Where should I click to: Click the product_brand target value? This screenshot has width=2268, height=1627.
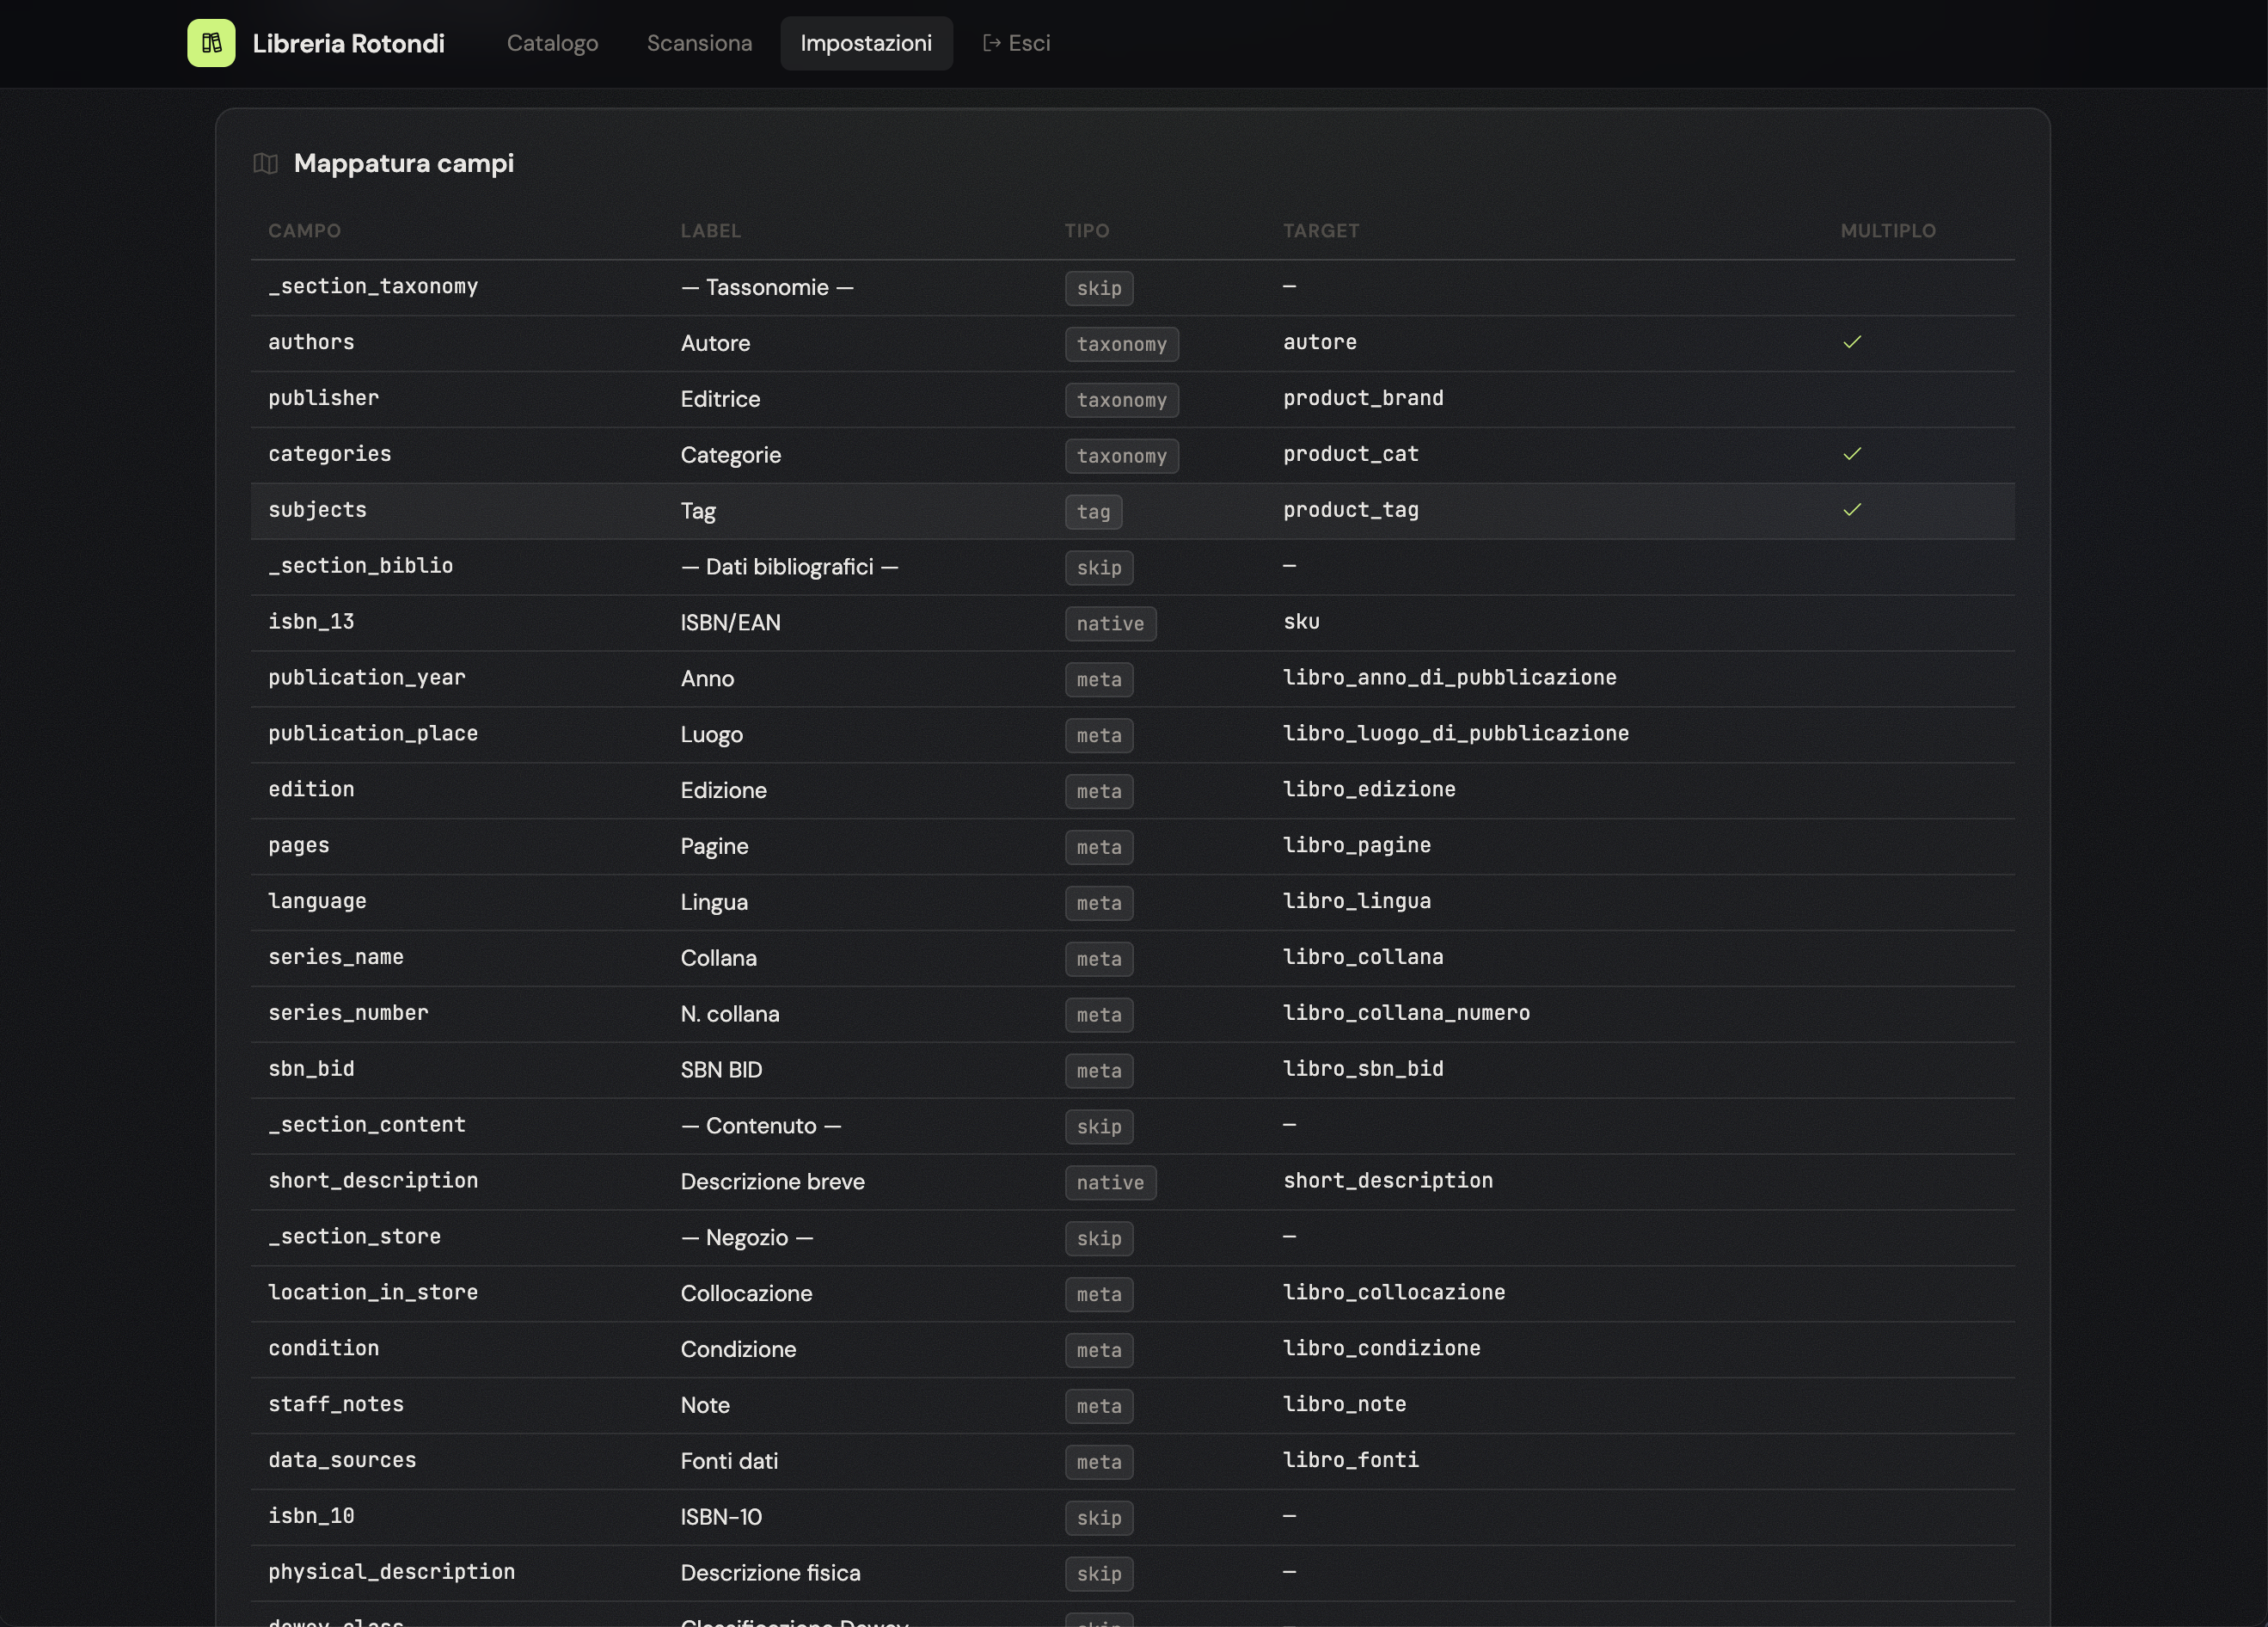pos(1363,398)
